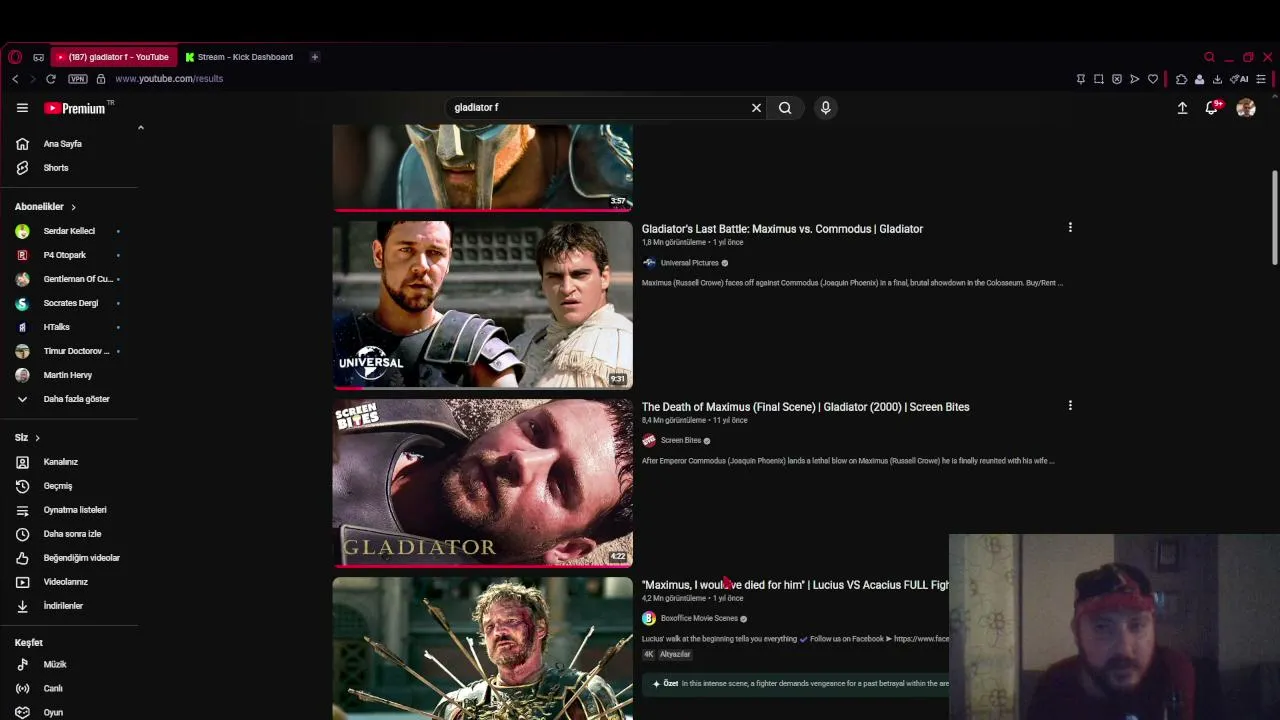Go back to the previous page
Viewport: 1280px width, 720px height.
tap(15, 79)
